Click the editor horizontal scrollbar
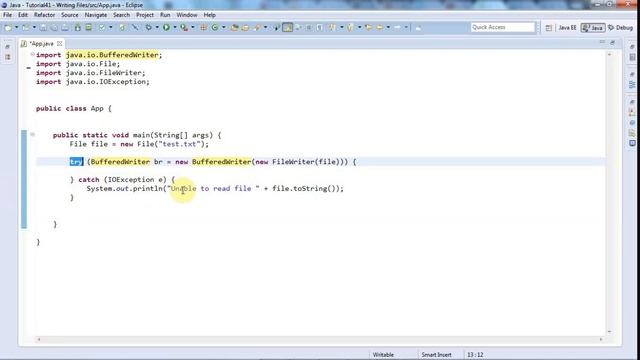Viewport: 640px width, 360px height. click(x=320, y=339)
